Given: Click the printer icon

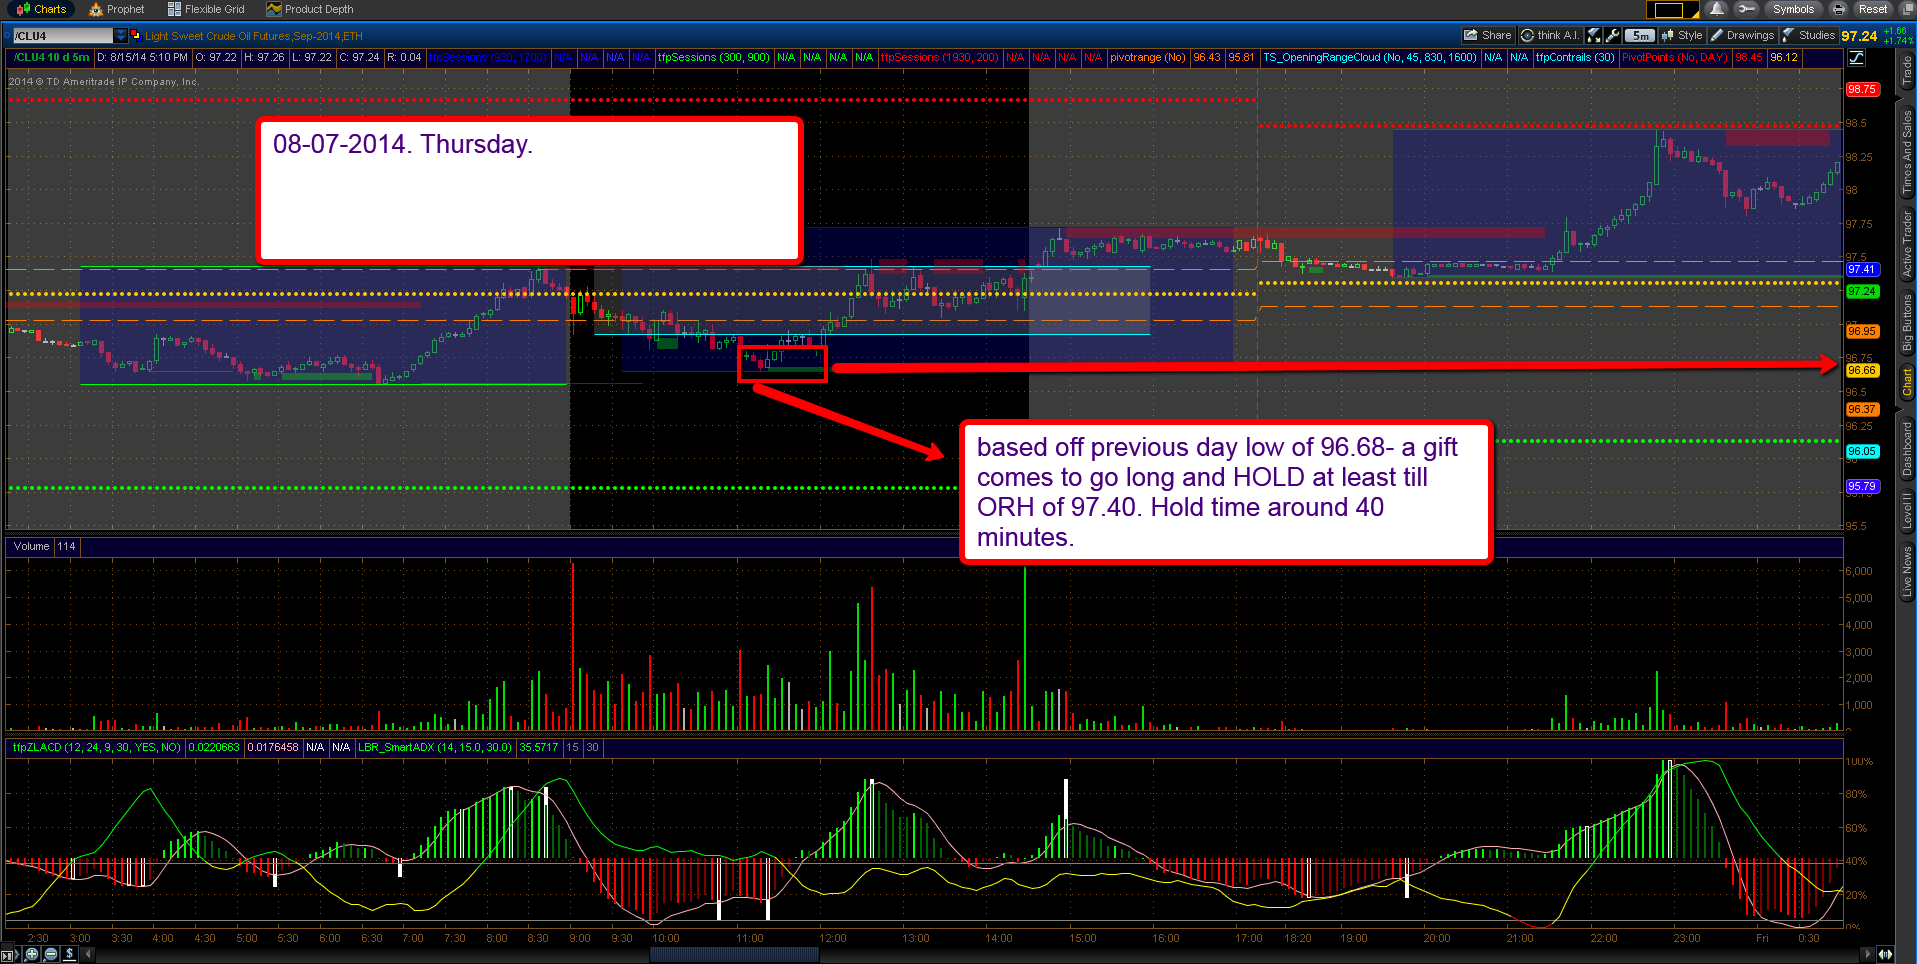Looking at the screenshot, I should (1838, 9).
